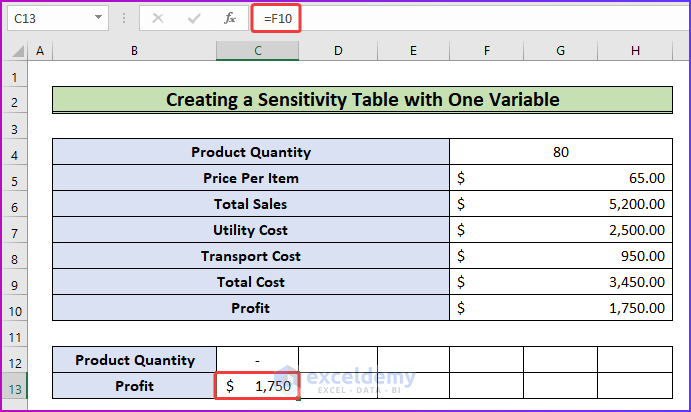Select the Total Sales 5,200.00 cell

[x=560, y=204]
